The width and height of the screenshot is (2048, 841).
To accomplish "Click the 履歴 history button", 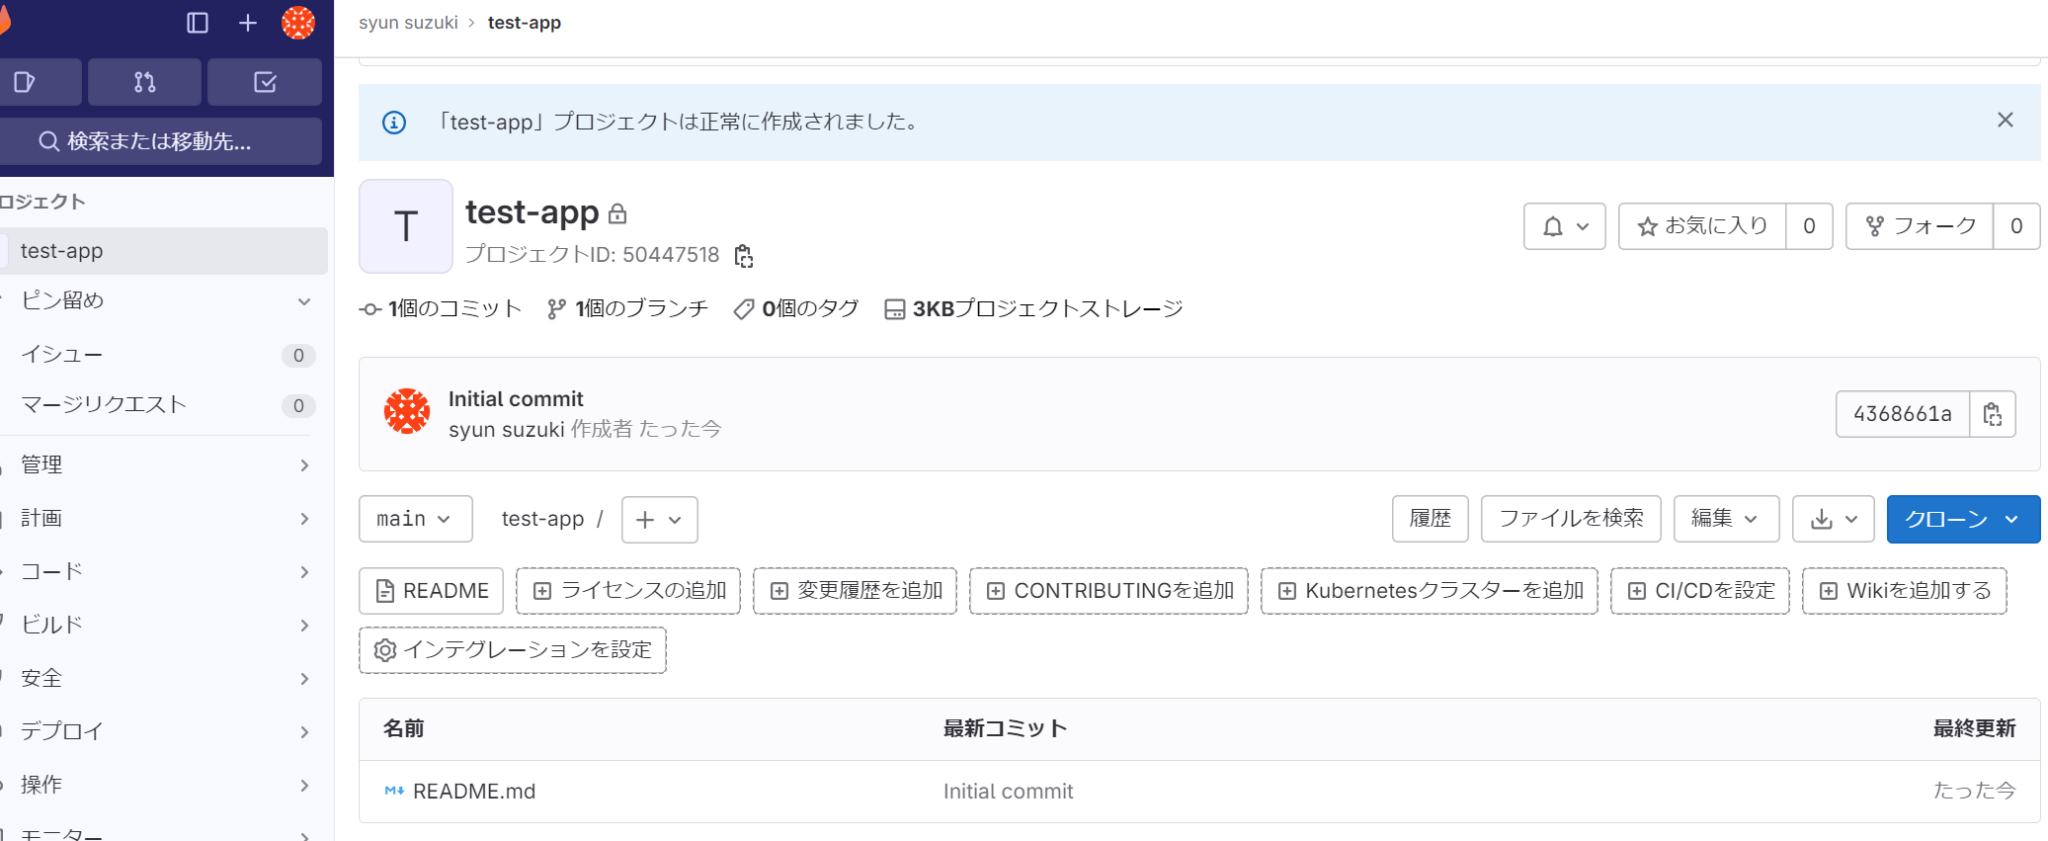I will [x=1429, y=519].
